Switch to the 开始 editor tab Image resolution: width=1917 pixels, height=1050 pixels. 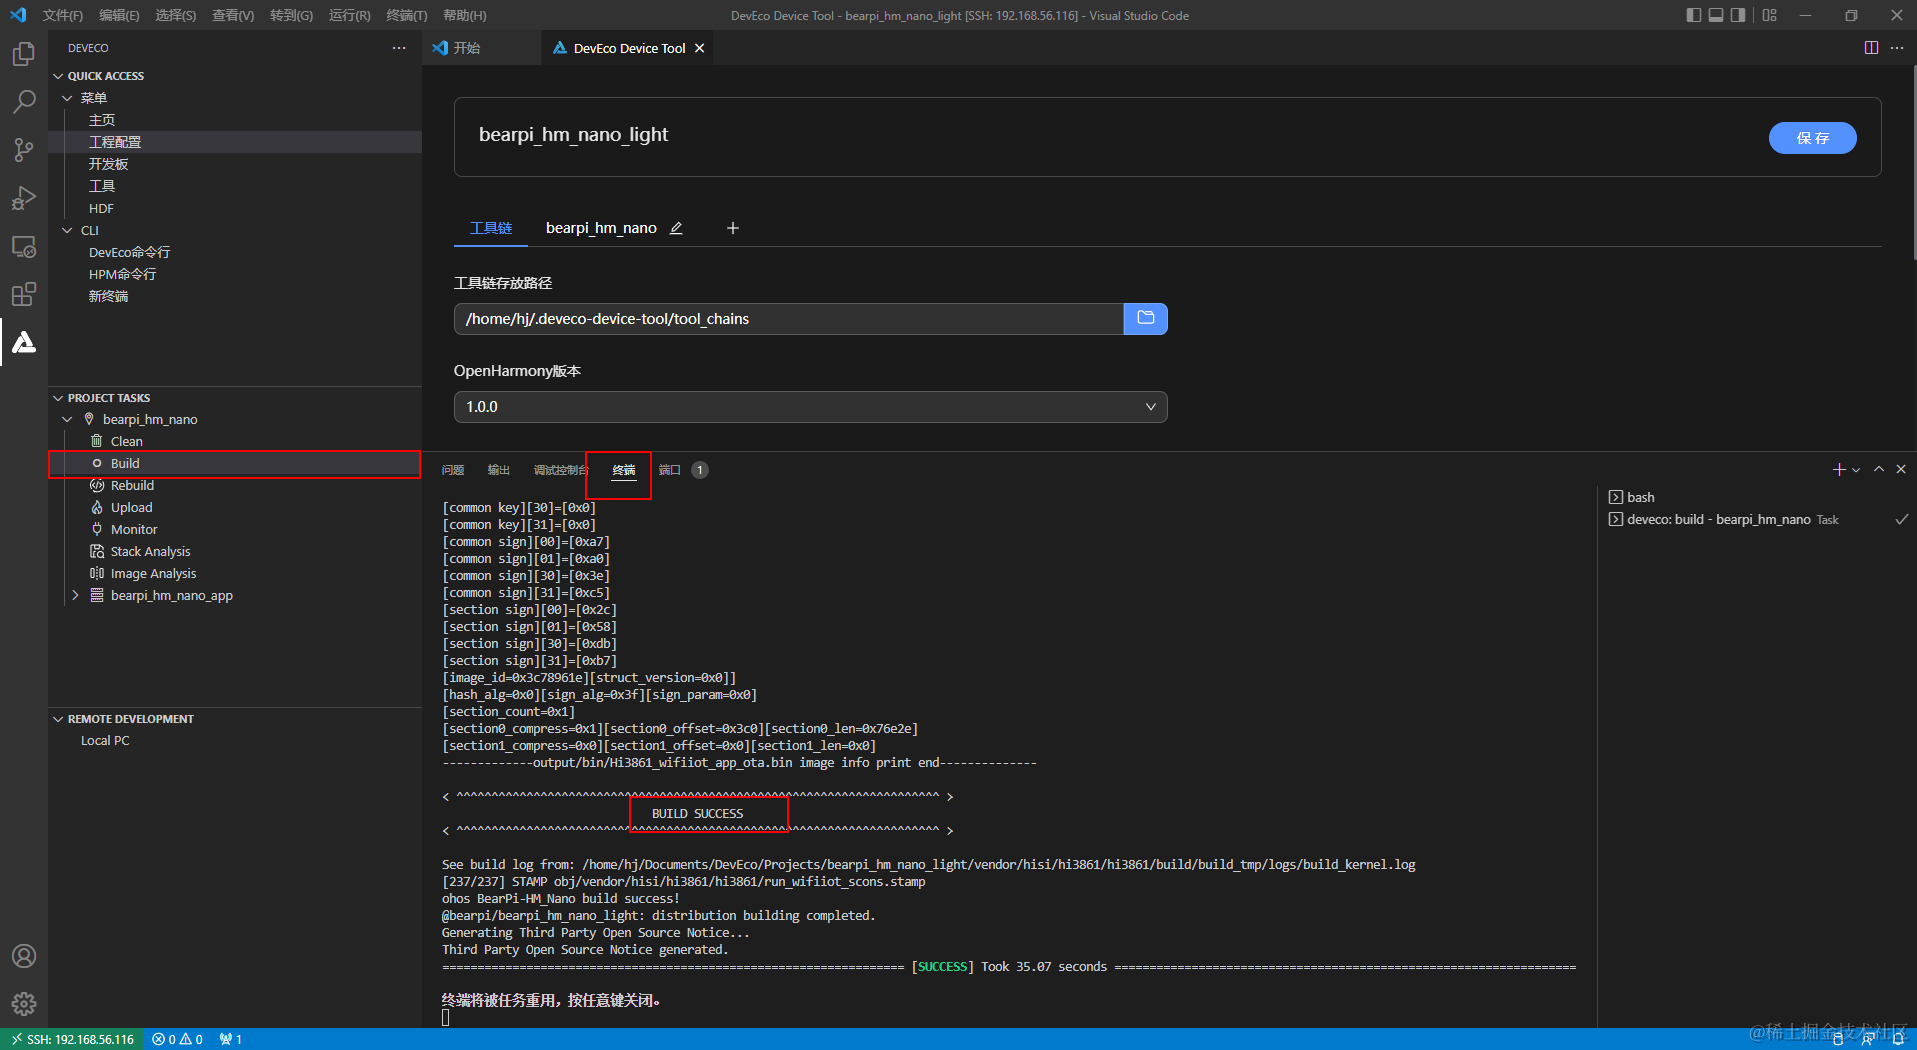[x=481, y=48]
